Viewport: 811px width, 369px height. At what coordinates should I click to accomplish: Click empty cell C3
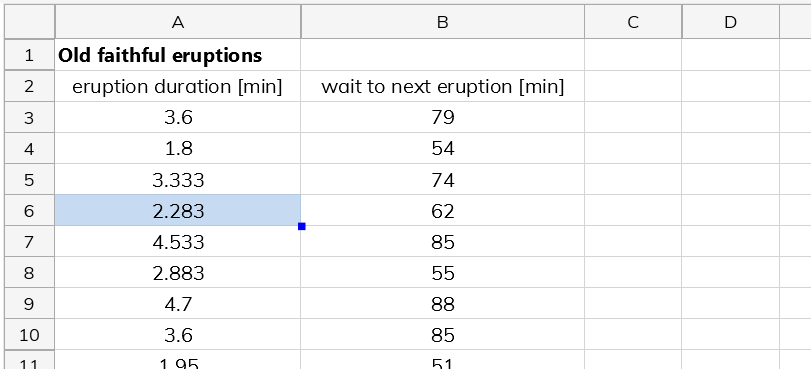(x=633, y=117)
